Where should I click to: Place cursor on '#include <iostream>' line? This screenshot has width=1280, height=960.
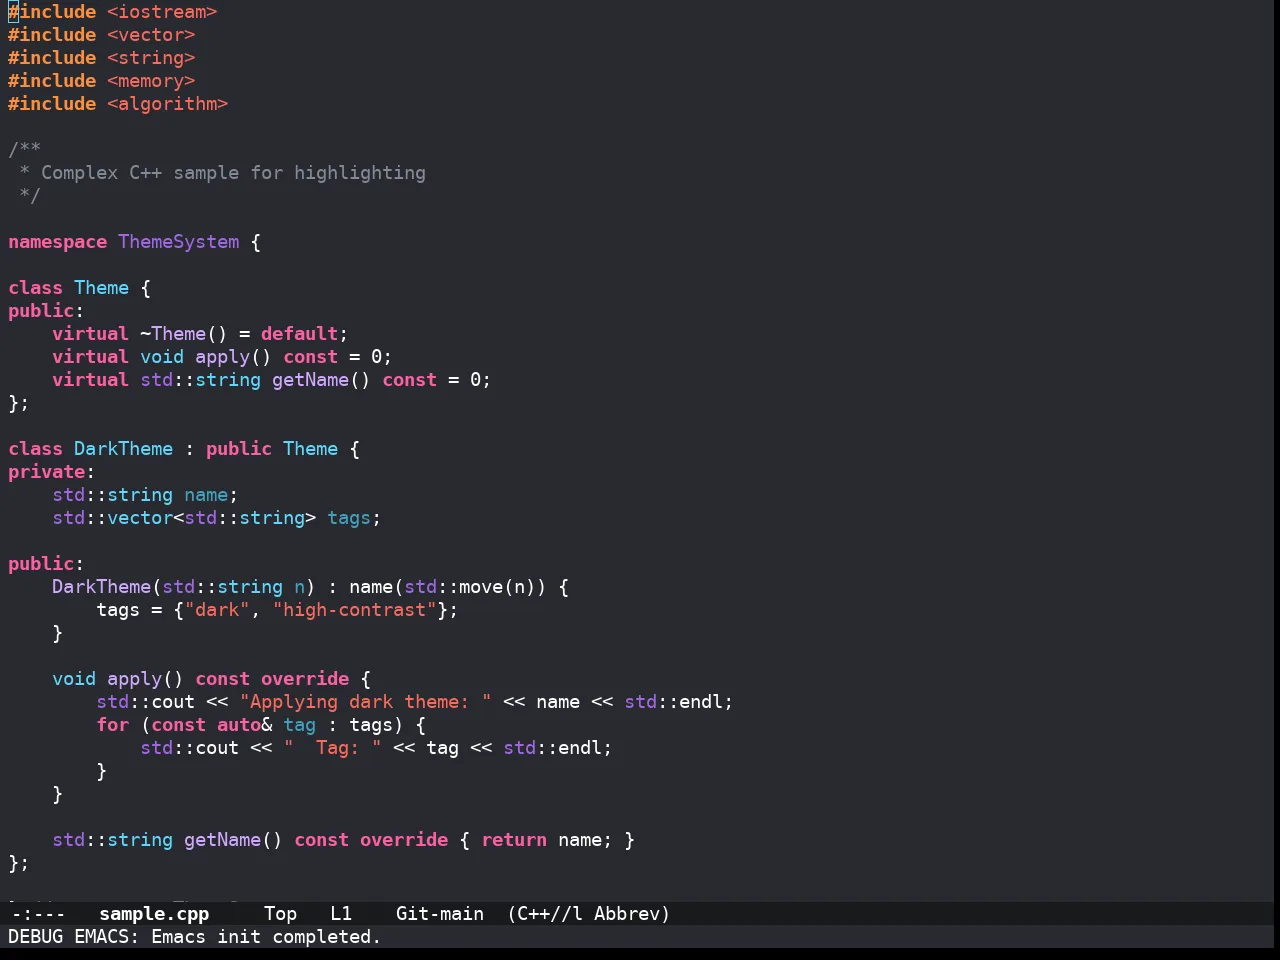(113, 12)
